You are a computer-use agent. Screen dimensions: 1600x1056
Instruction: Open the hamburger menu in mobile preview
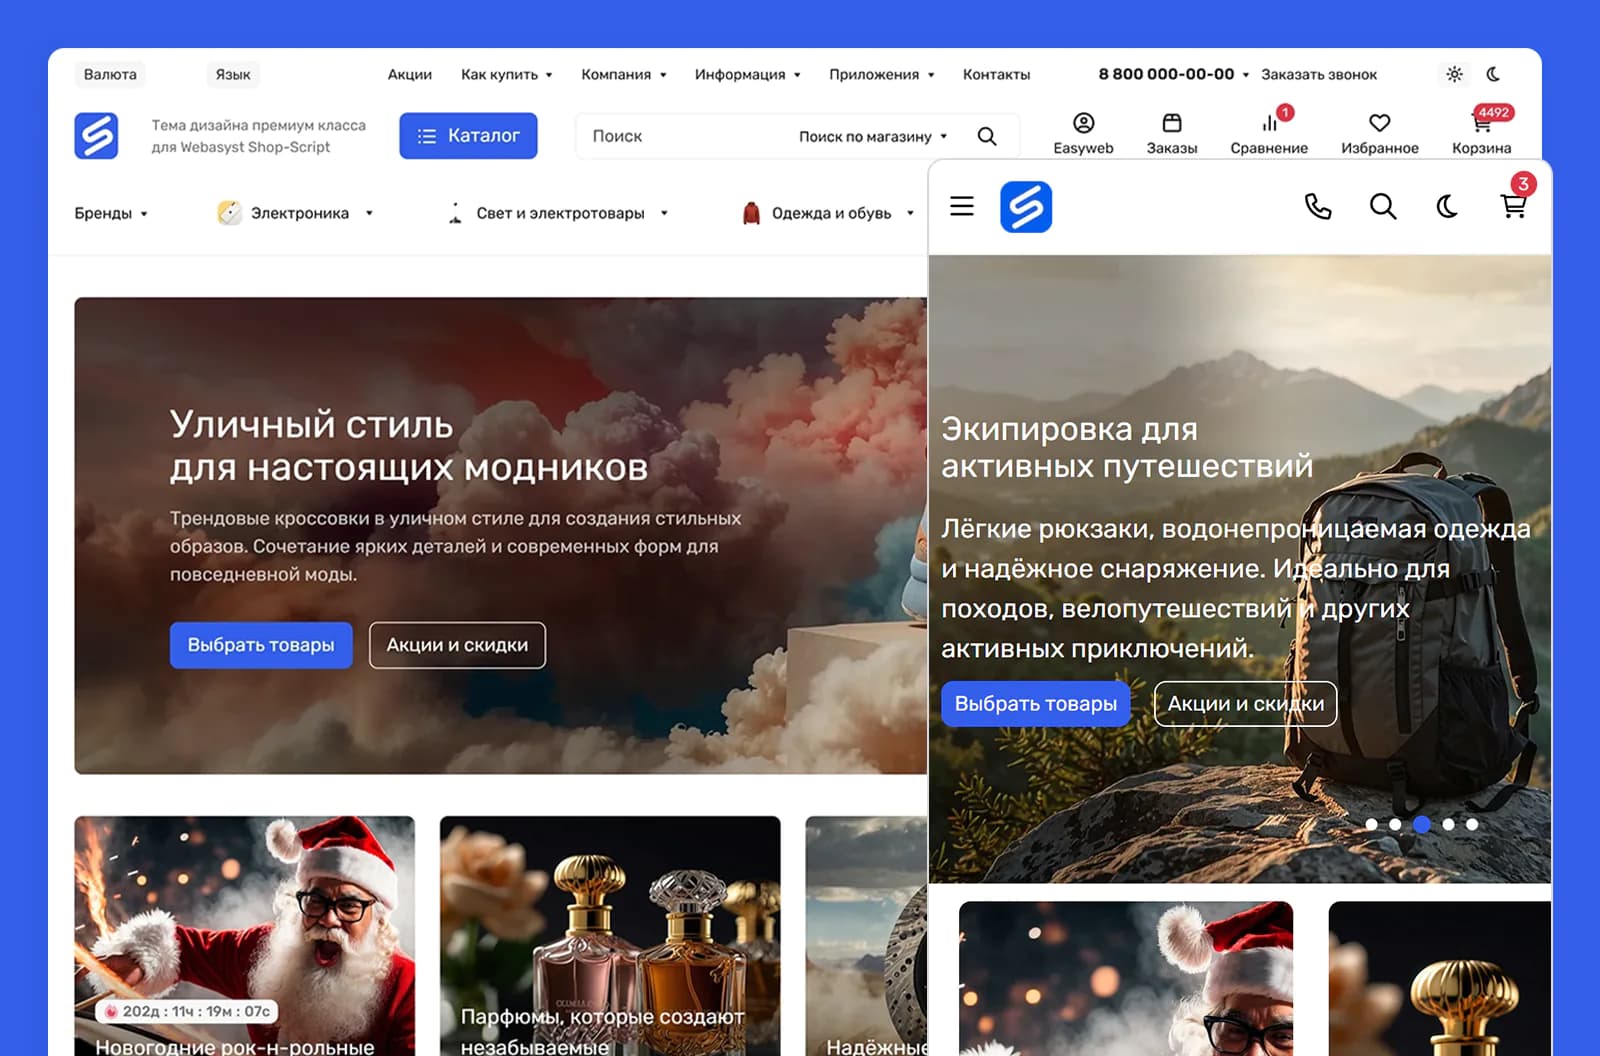(x=962, y=207)
